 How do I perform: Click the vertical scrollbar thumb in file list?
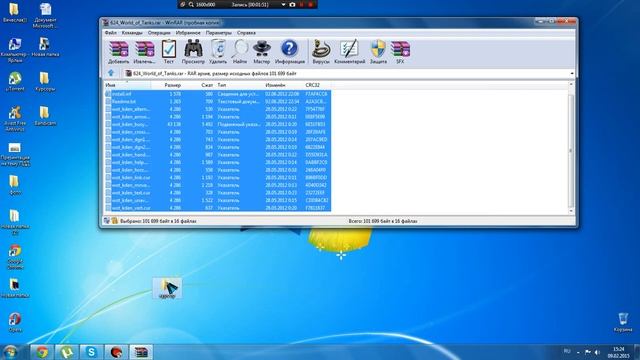click(571, 151)
